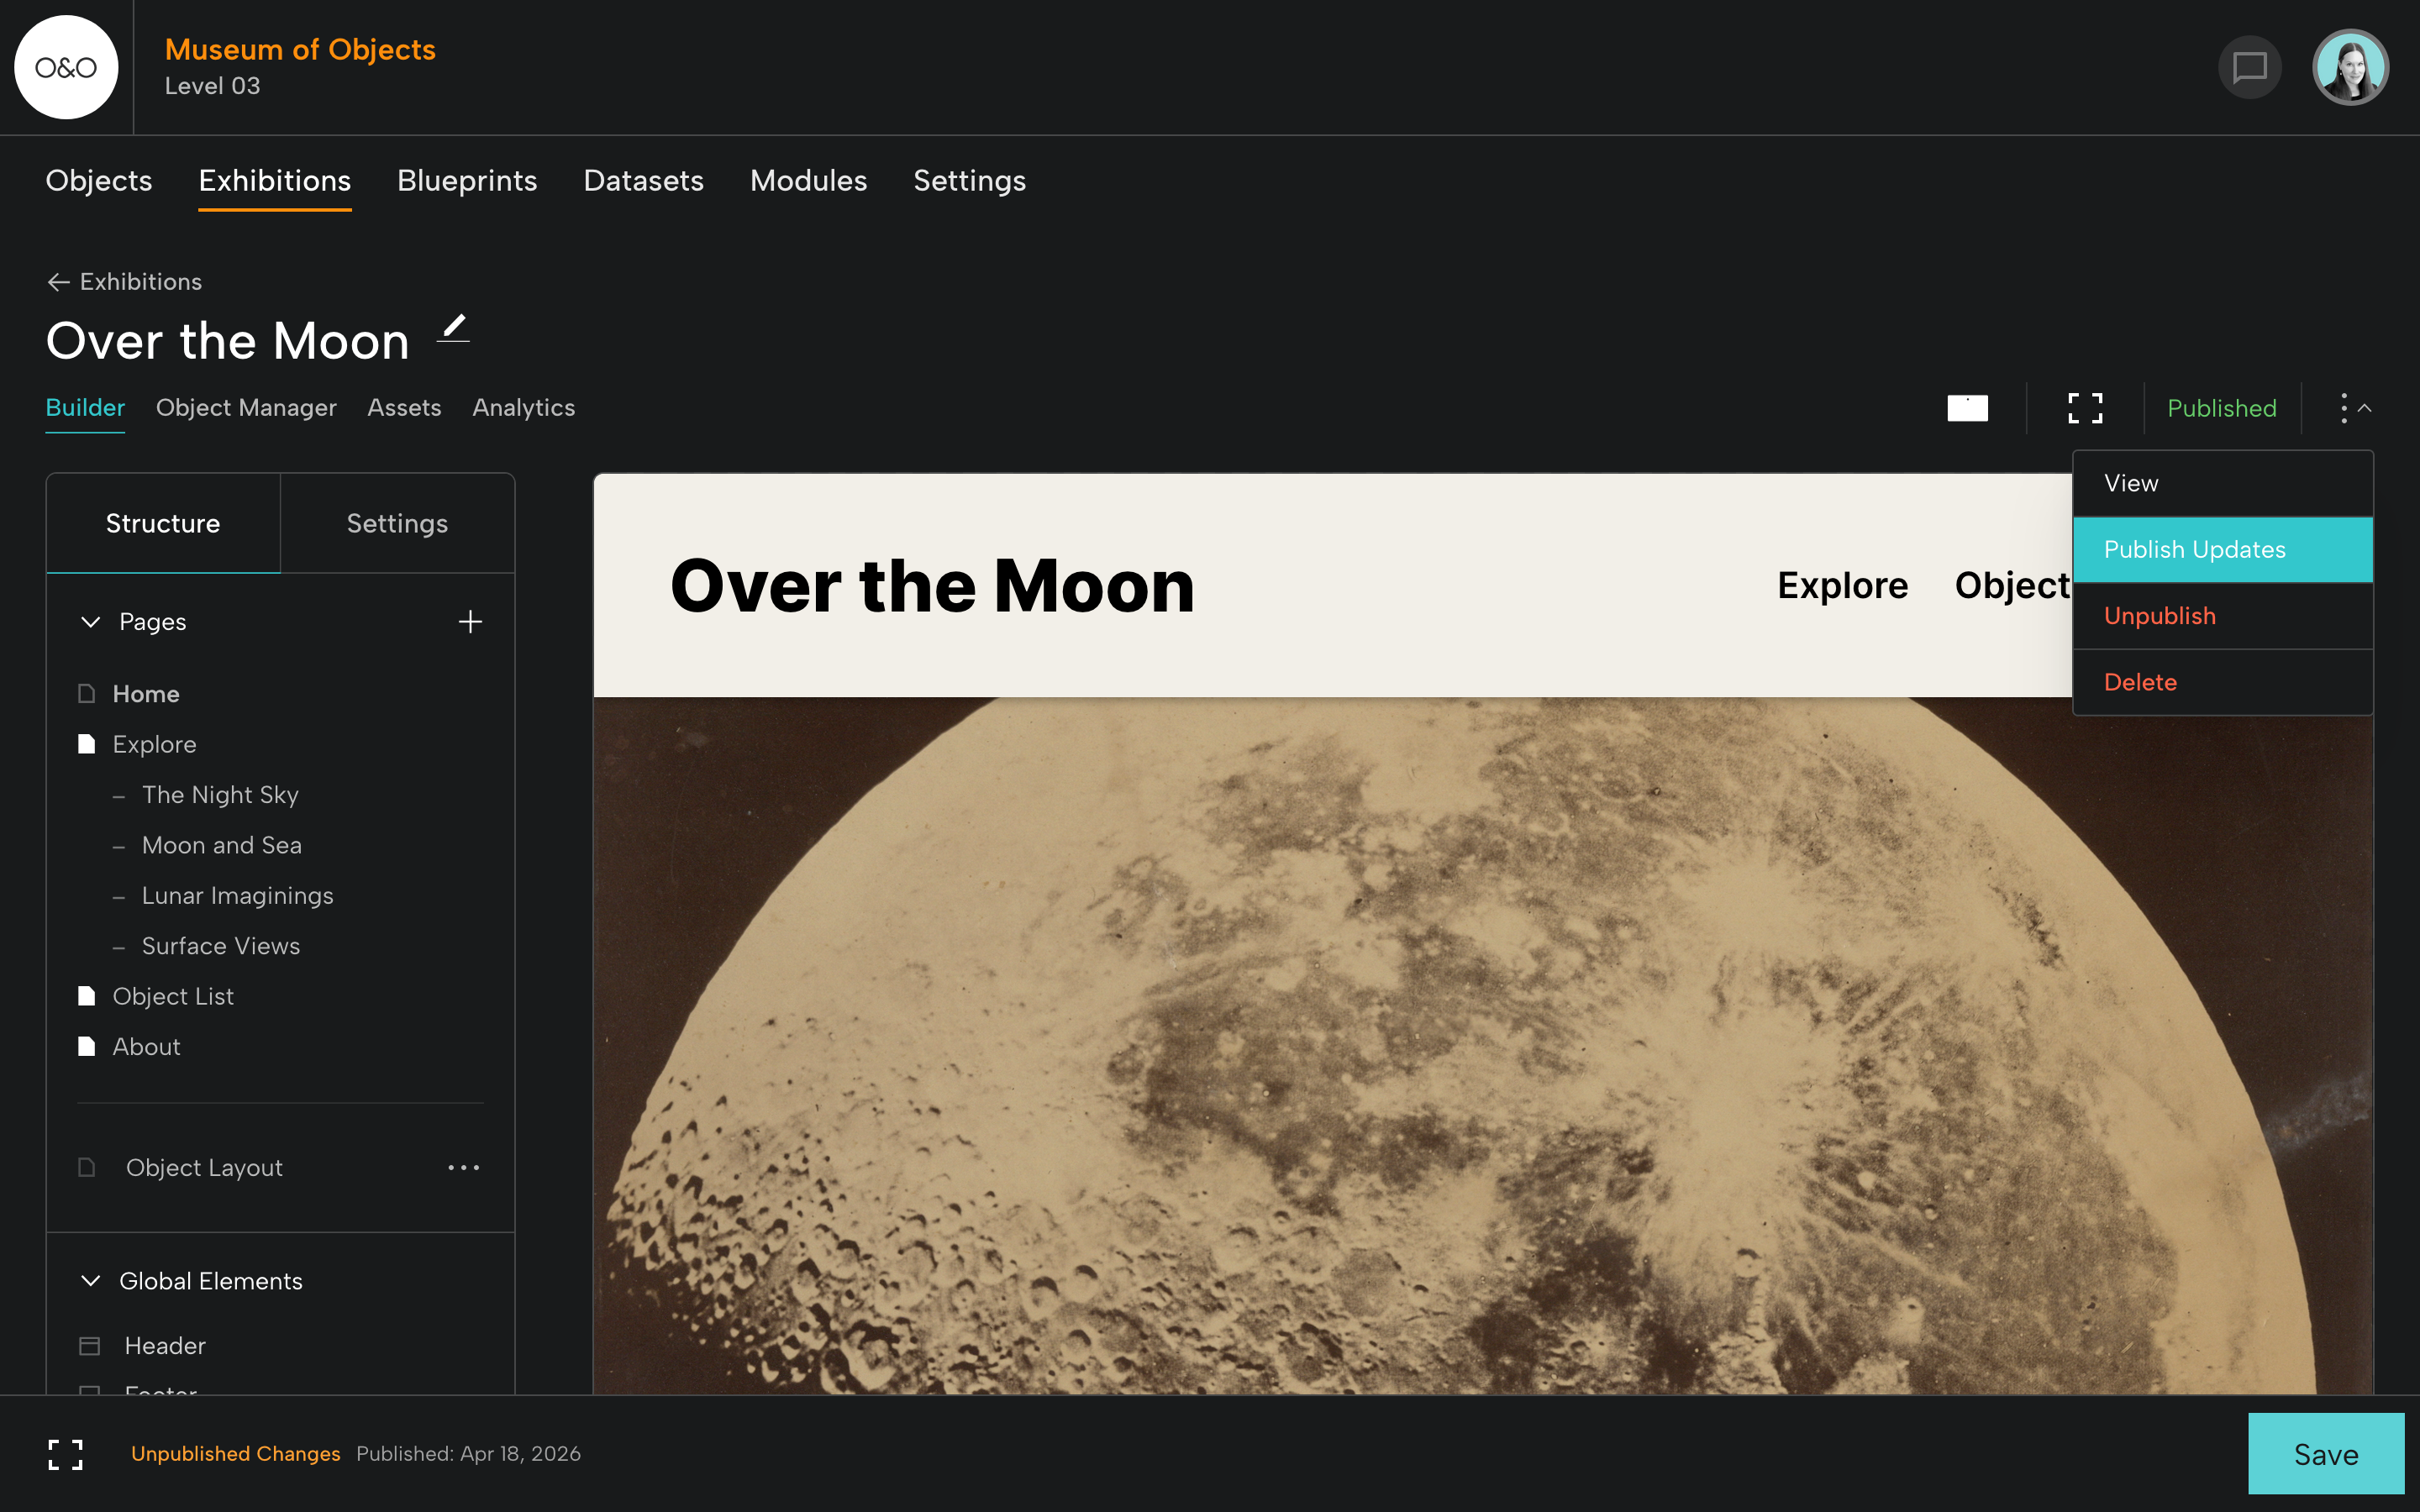Click the About page file icon
The width and height of the screenshot is (2420, 1512).
tap(87, 1046)
